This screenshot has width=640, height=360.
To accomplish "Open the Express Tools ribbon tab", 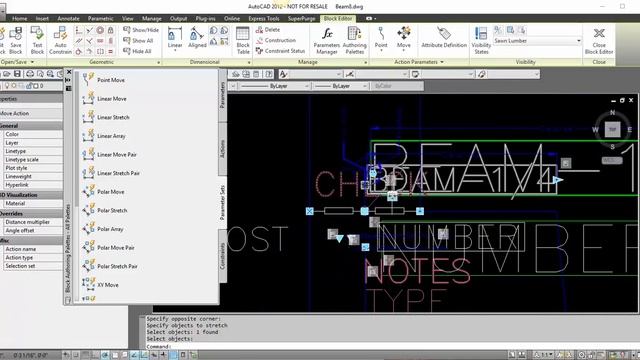I will coord(264,18).
